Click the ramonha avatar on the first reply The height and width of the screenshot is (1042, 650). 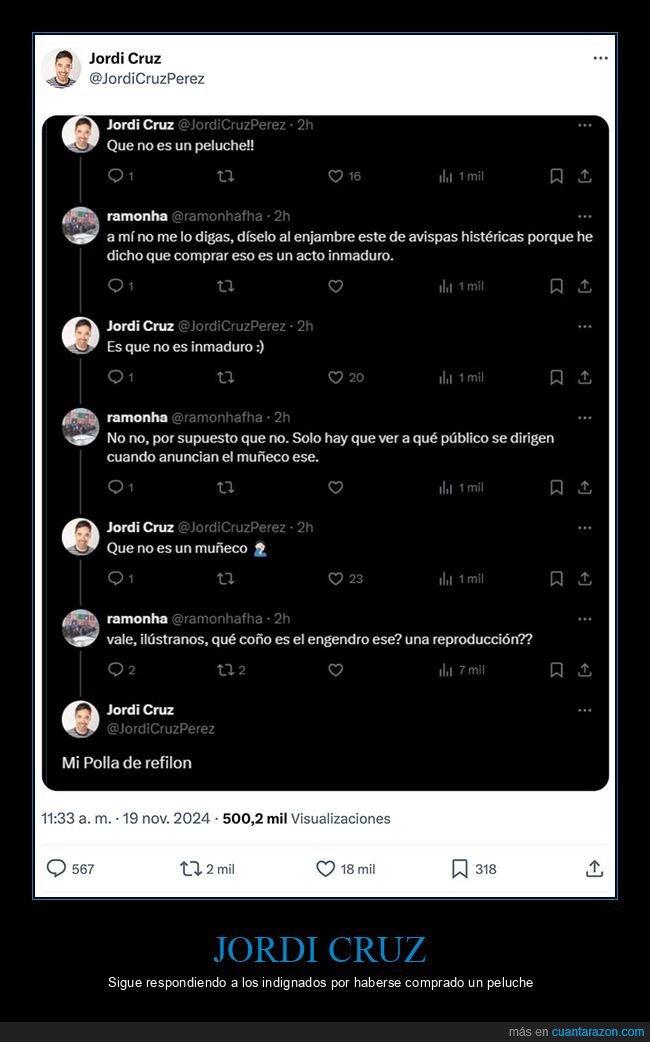click(80, 225)
